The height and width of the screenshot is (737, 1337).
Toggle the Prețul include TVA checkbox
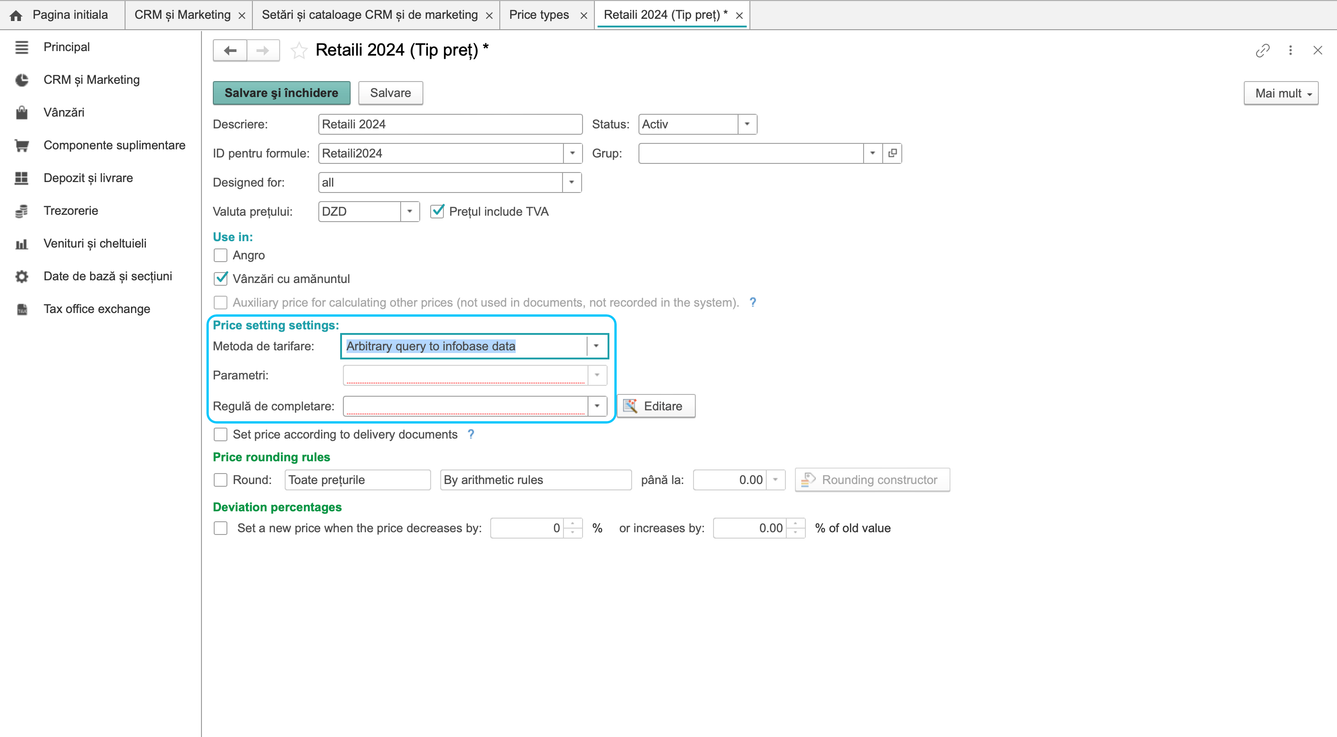pos(437,211)
